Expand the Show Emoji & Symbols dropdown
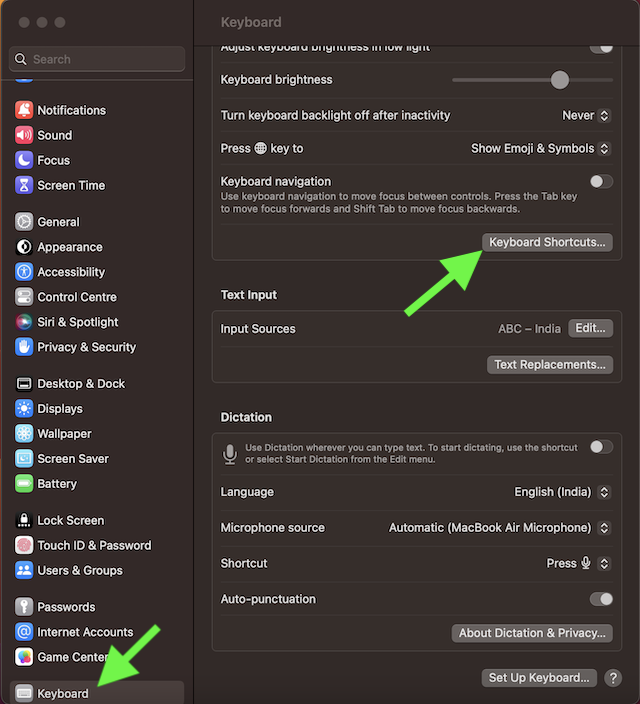640x704 pixels. tap(540, 149)
